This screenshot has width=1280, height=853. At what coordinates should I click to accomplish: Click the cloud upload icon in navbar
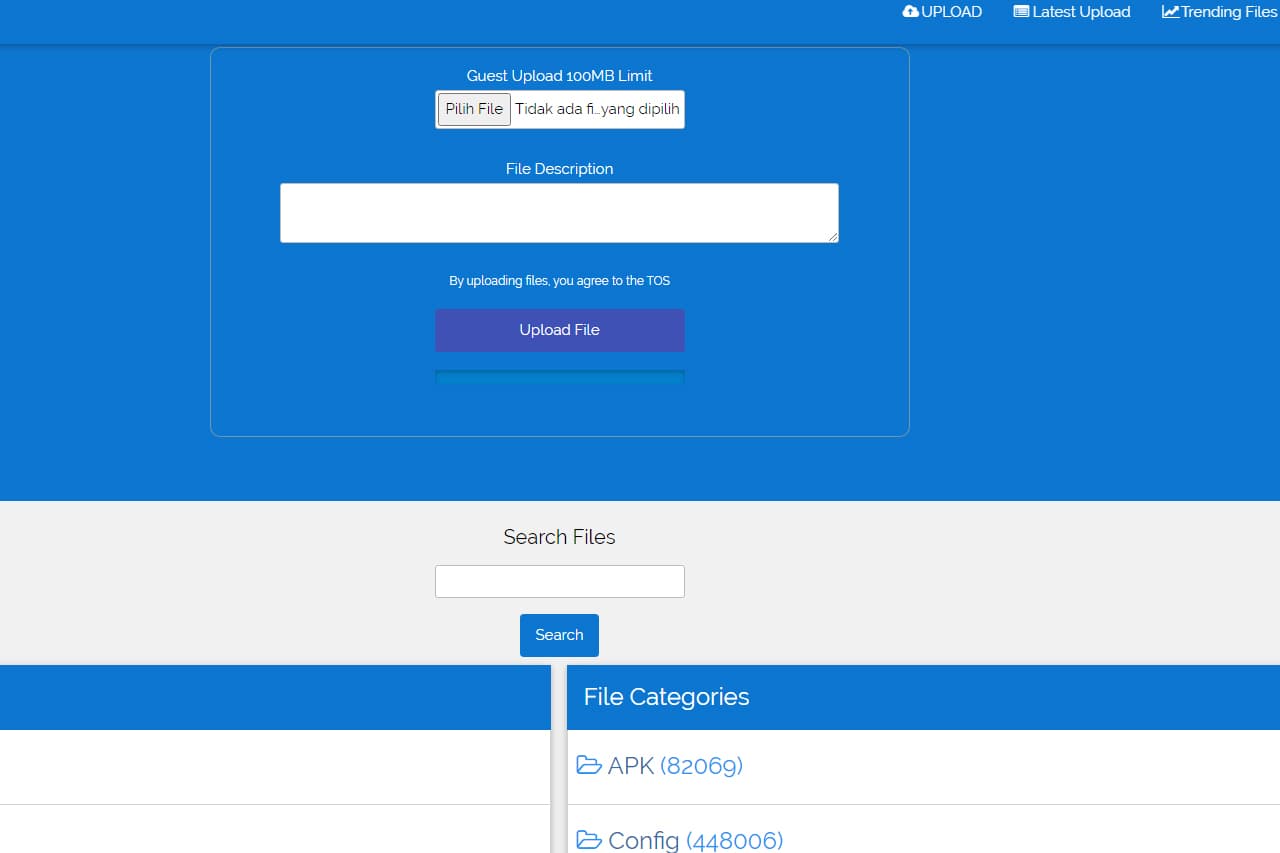coord(910,12)
